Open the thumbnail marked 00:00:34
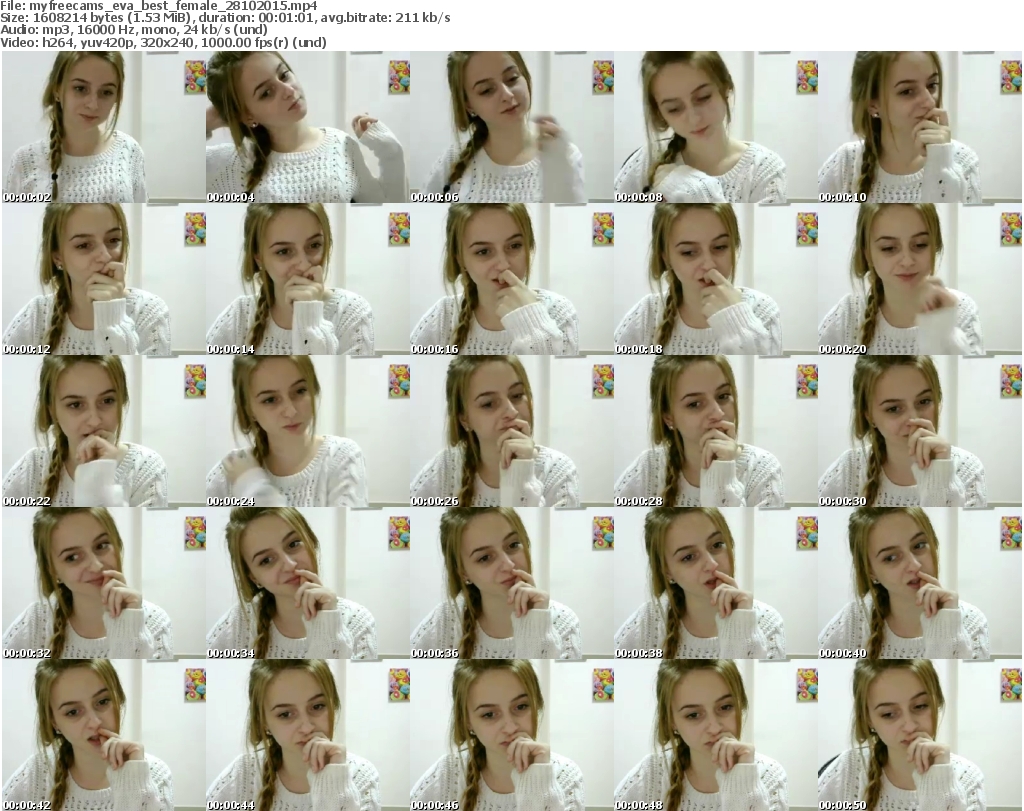The image size is (1024, 811). (x=308, y=583)
